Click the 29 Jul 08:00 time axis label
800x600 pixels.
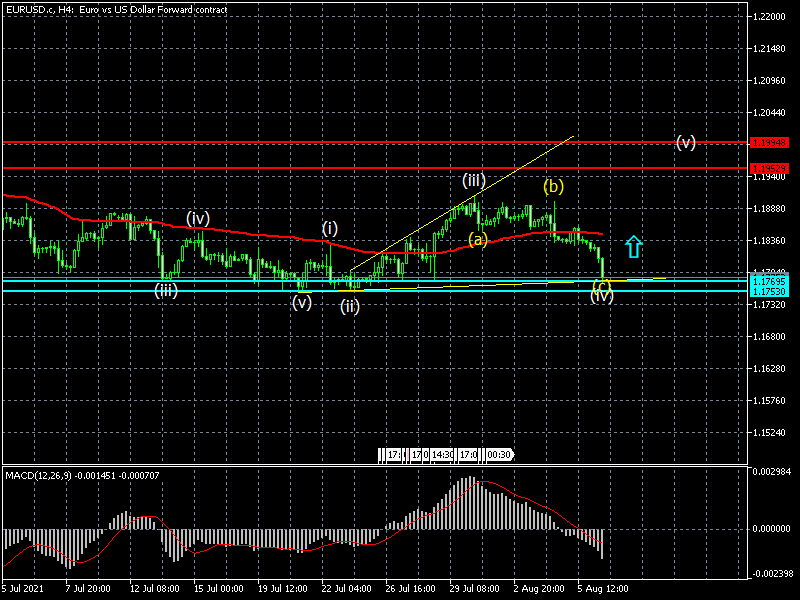(x=474, y=588)
